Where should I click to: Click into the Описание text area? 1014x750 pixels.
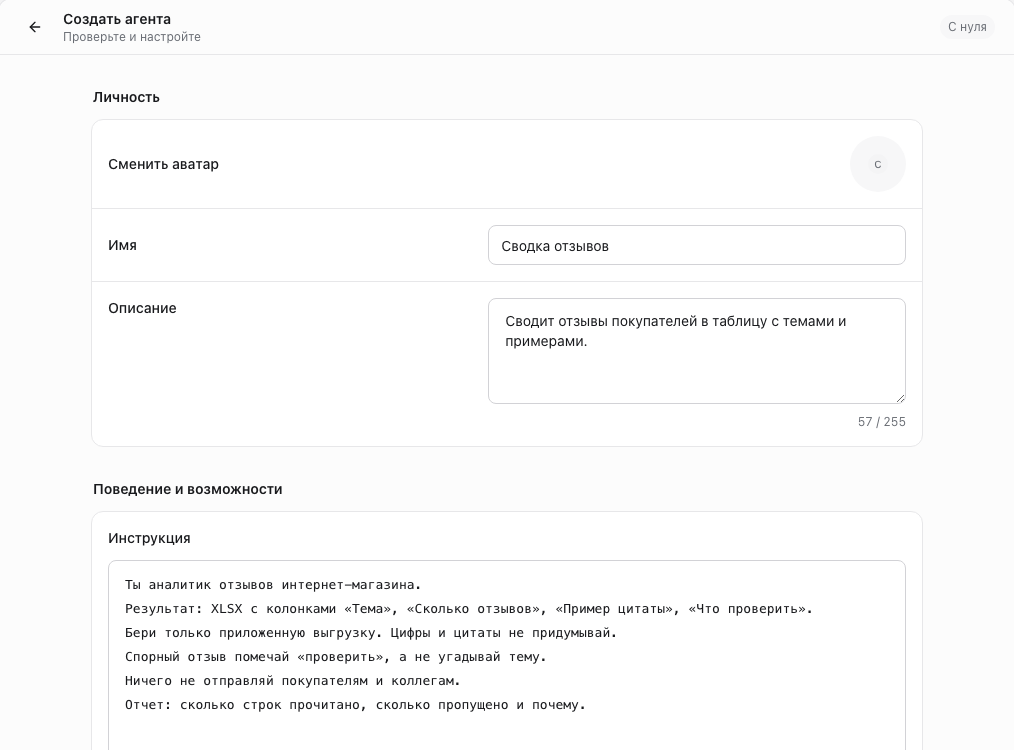(x=696, y=351)
